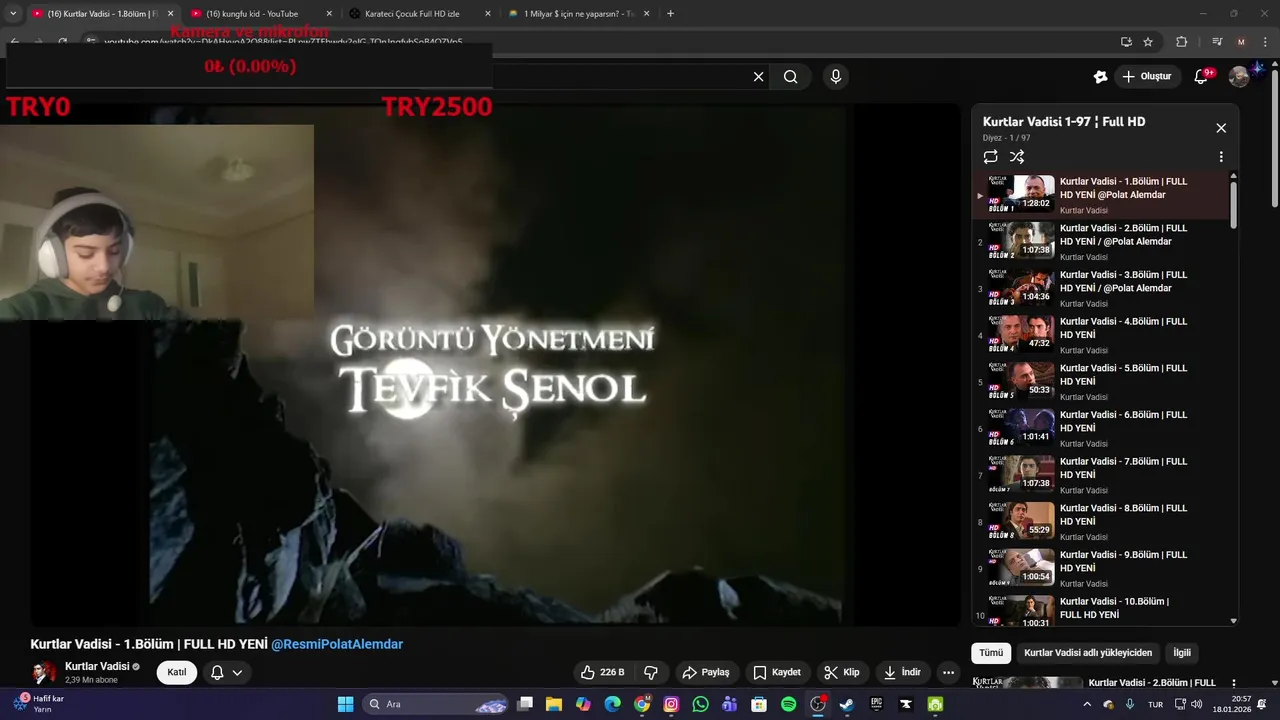
Task: Open the @ResmiPolatAlemdar link in title
Action: pyautogui.click(x=337, y=644)
